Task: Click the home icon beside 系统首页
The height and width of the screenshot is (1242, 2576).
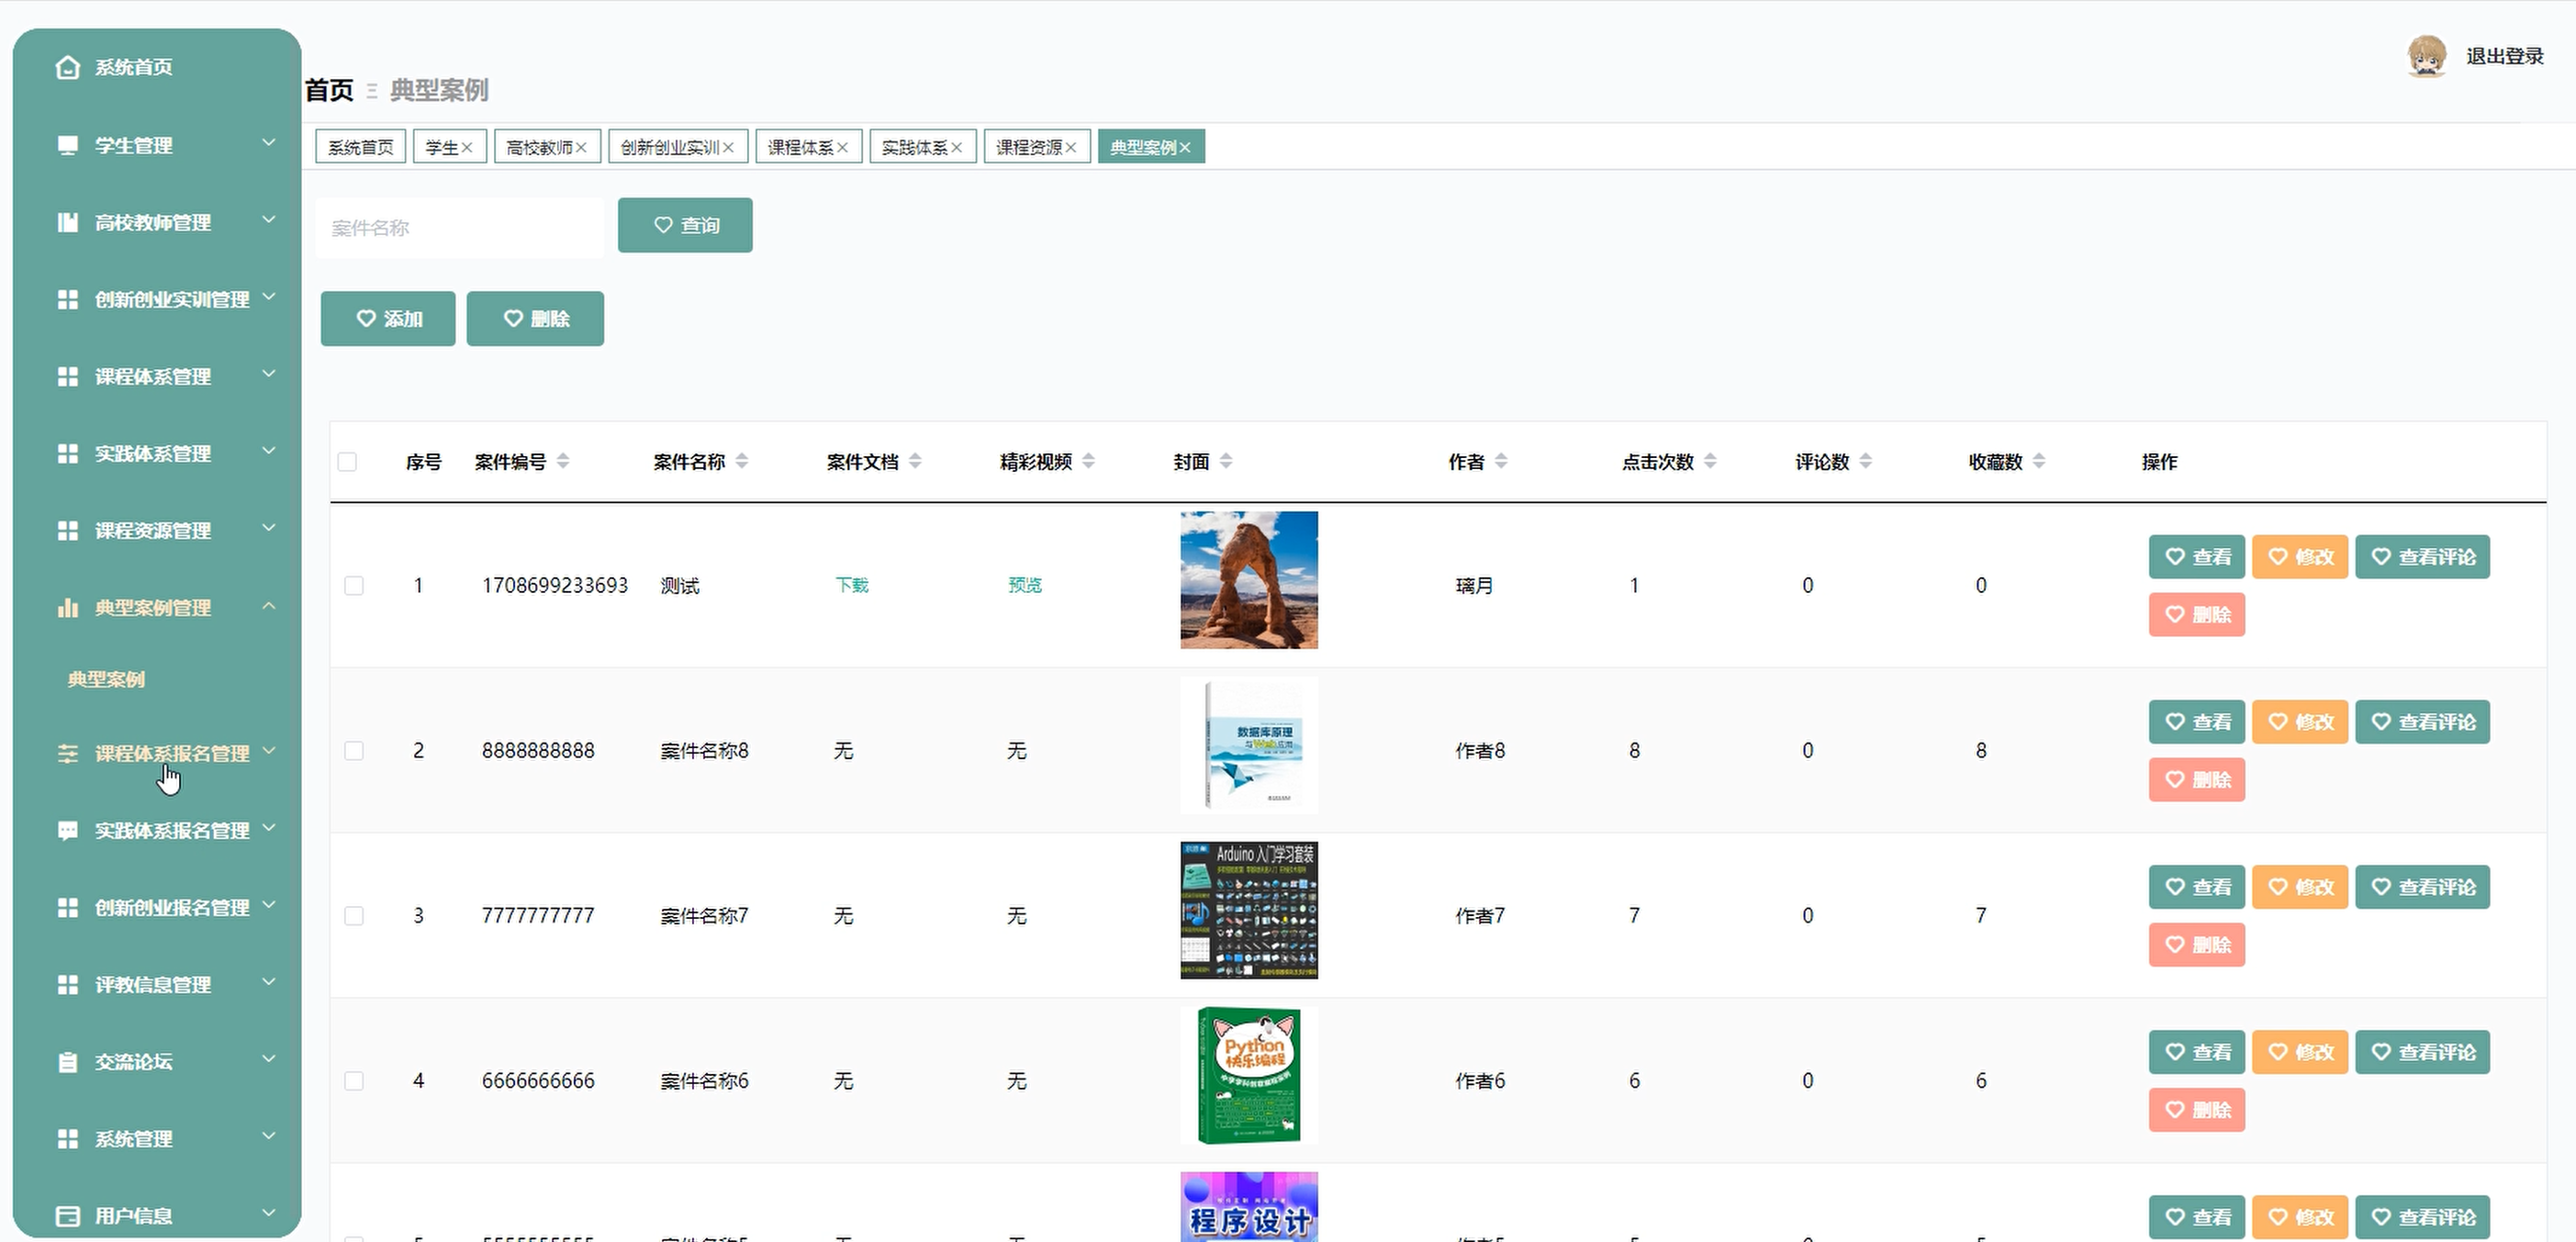Action: (67, 67)
